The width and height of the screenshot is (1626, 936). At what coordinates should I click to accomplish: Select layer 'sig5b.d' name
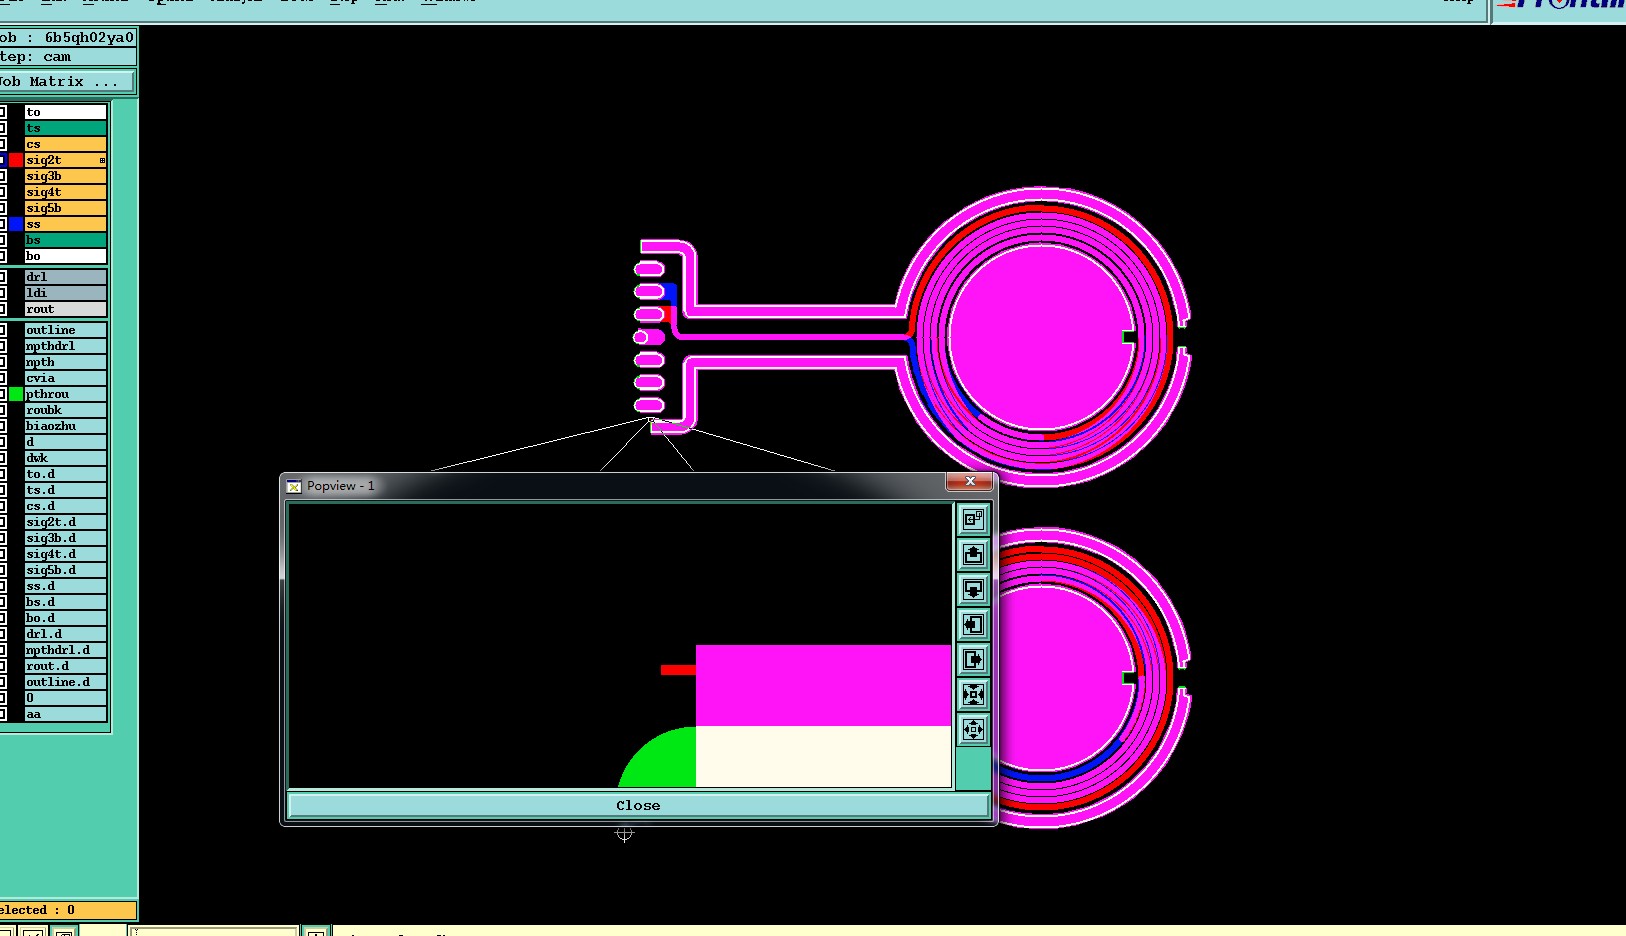65,570
